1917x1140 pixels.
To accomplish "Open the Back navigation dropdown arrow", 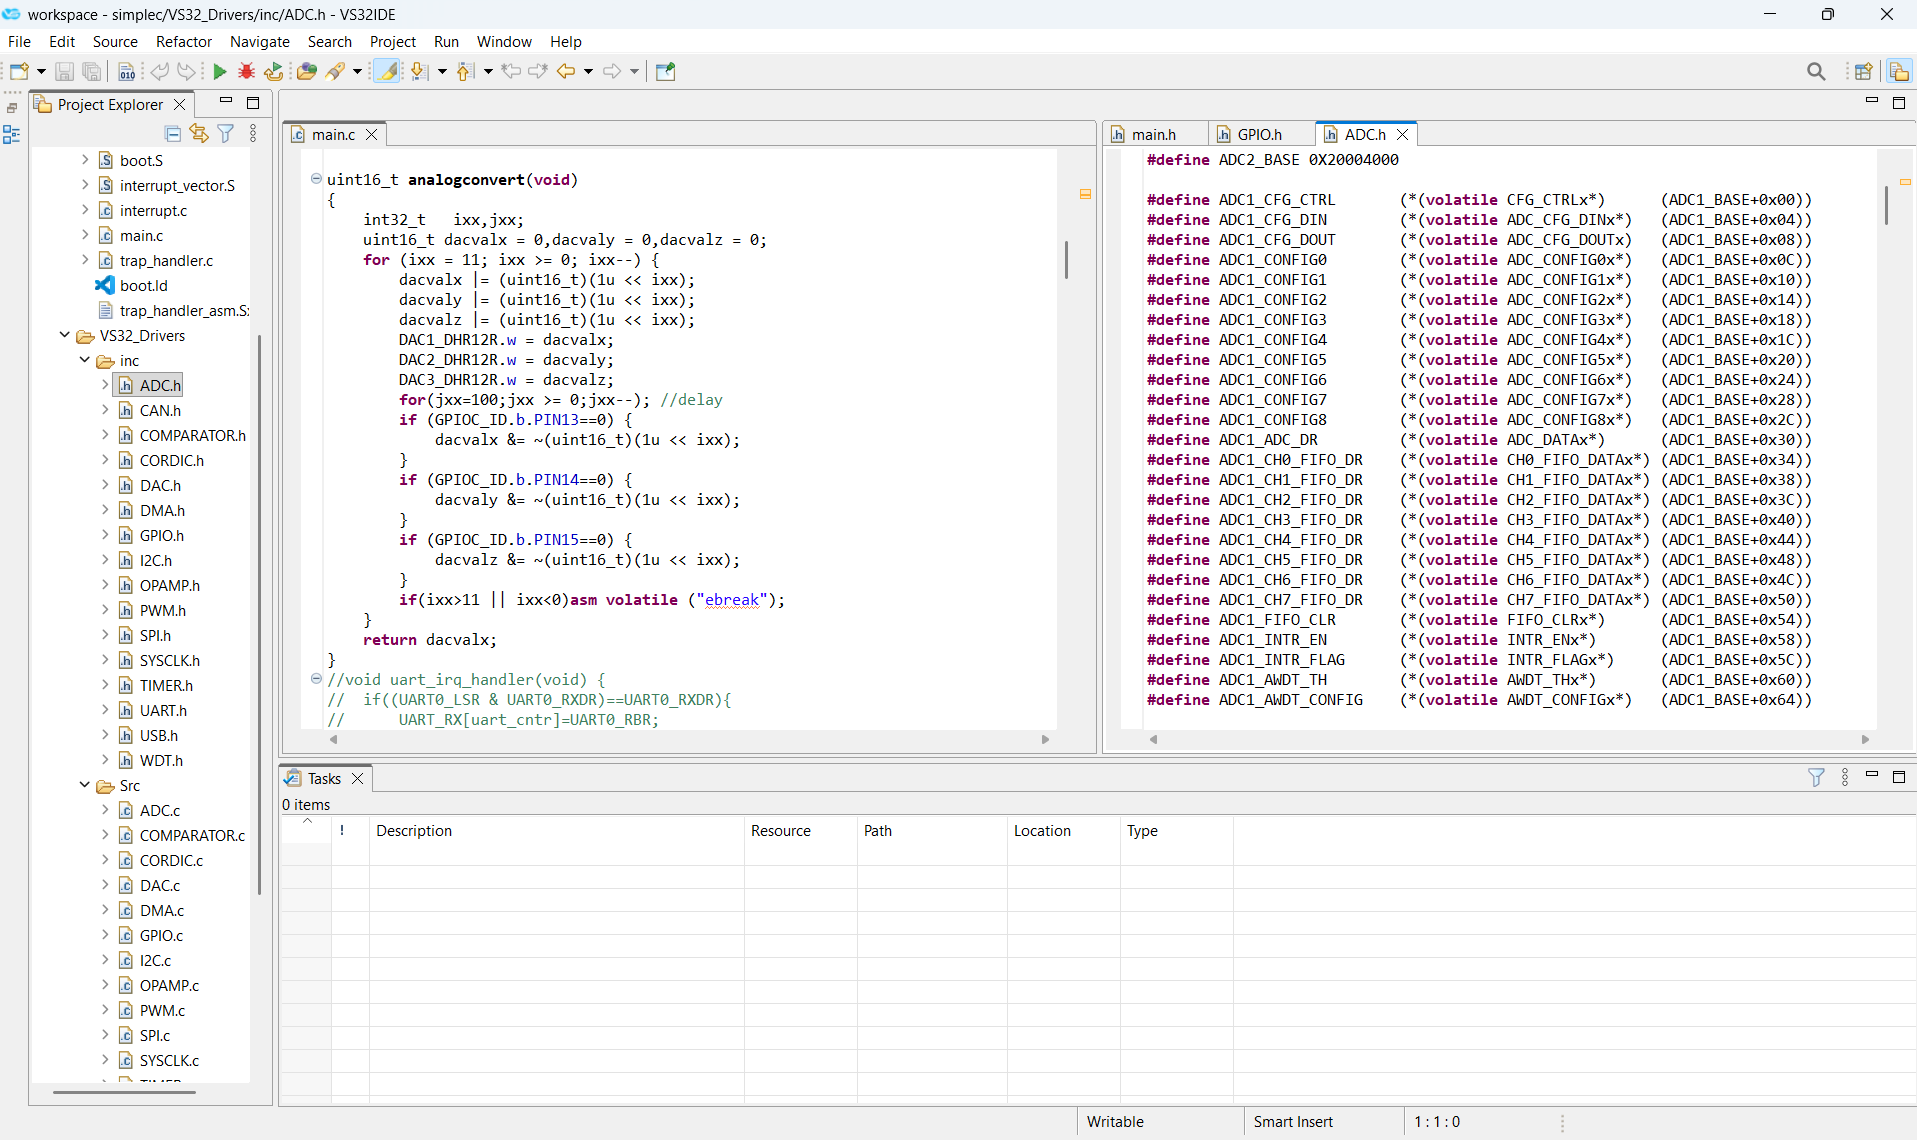I will [586, 71].
